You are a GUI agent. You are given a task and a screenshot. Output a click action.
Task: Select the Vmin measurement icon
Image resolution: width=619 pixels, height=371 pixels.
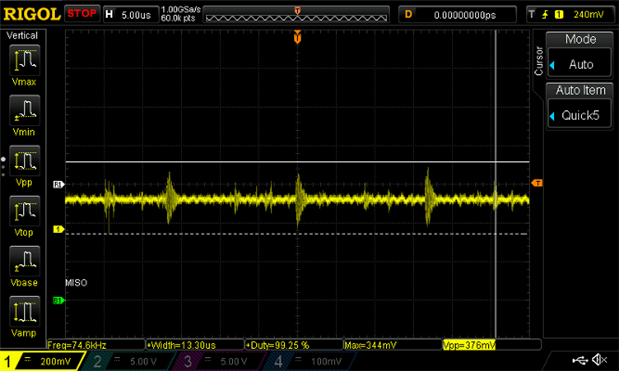(24, 111)
